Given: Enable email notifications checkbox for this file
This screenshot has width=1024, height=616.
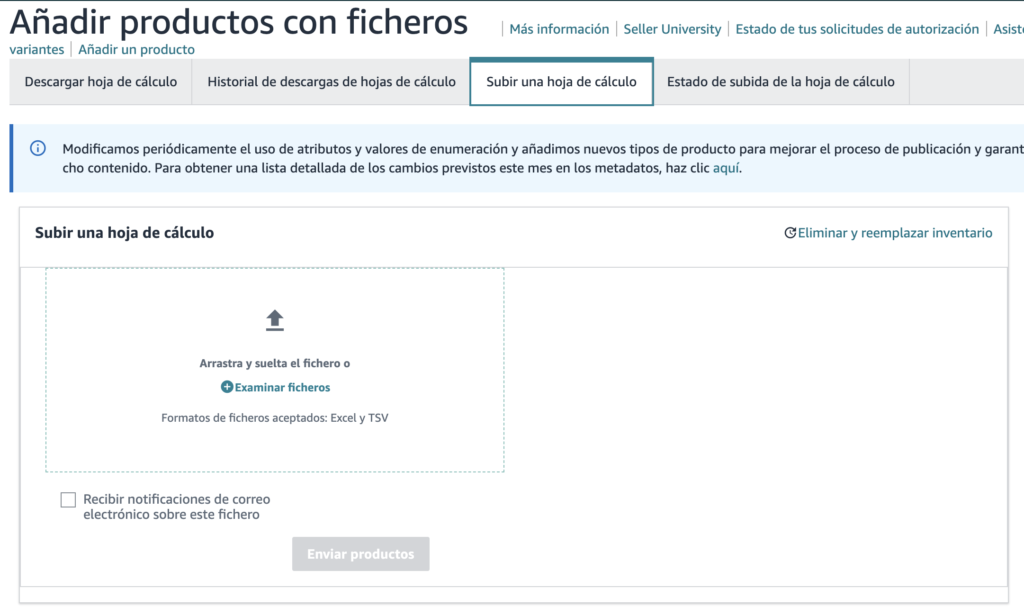Looking at the screenshot, I should point(68,499).
